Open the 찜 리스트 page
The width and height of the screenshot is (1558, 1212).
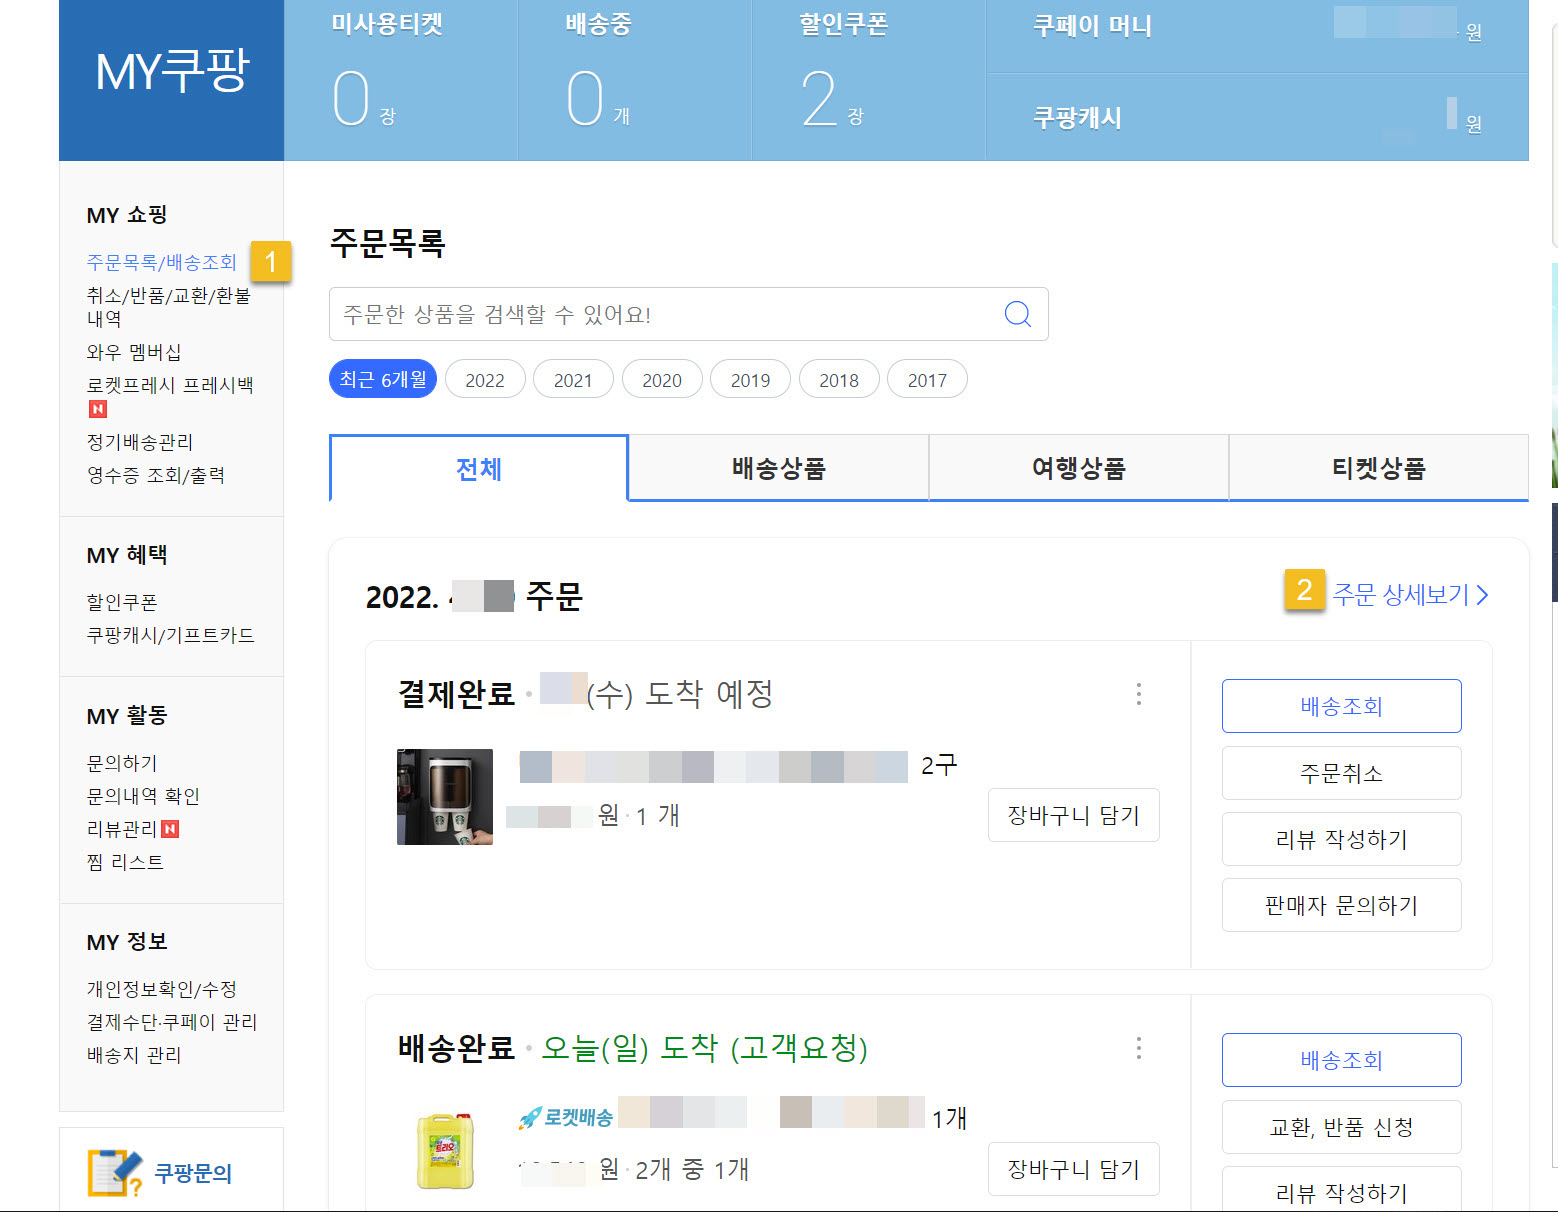[x=124, y=861]
